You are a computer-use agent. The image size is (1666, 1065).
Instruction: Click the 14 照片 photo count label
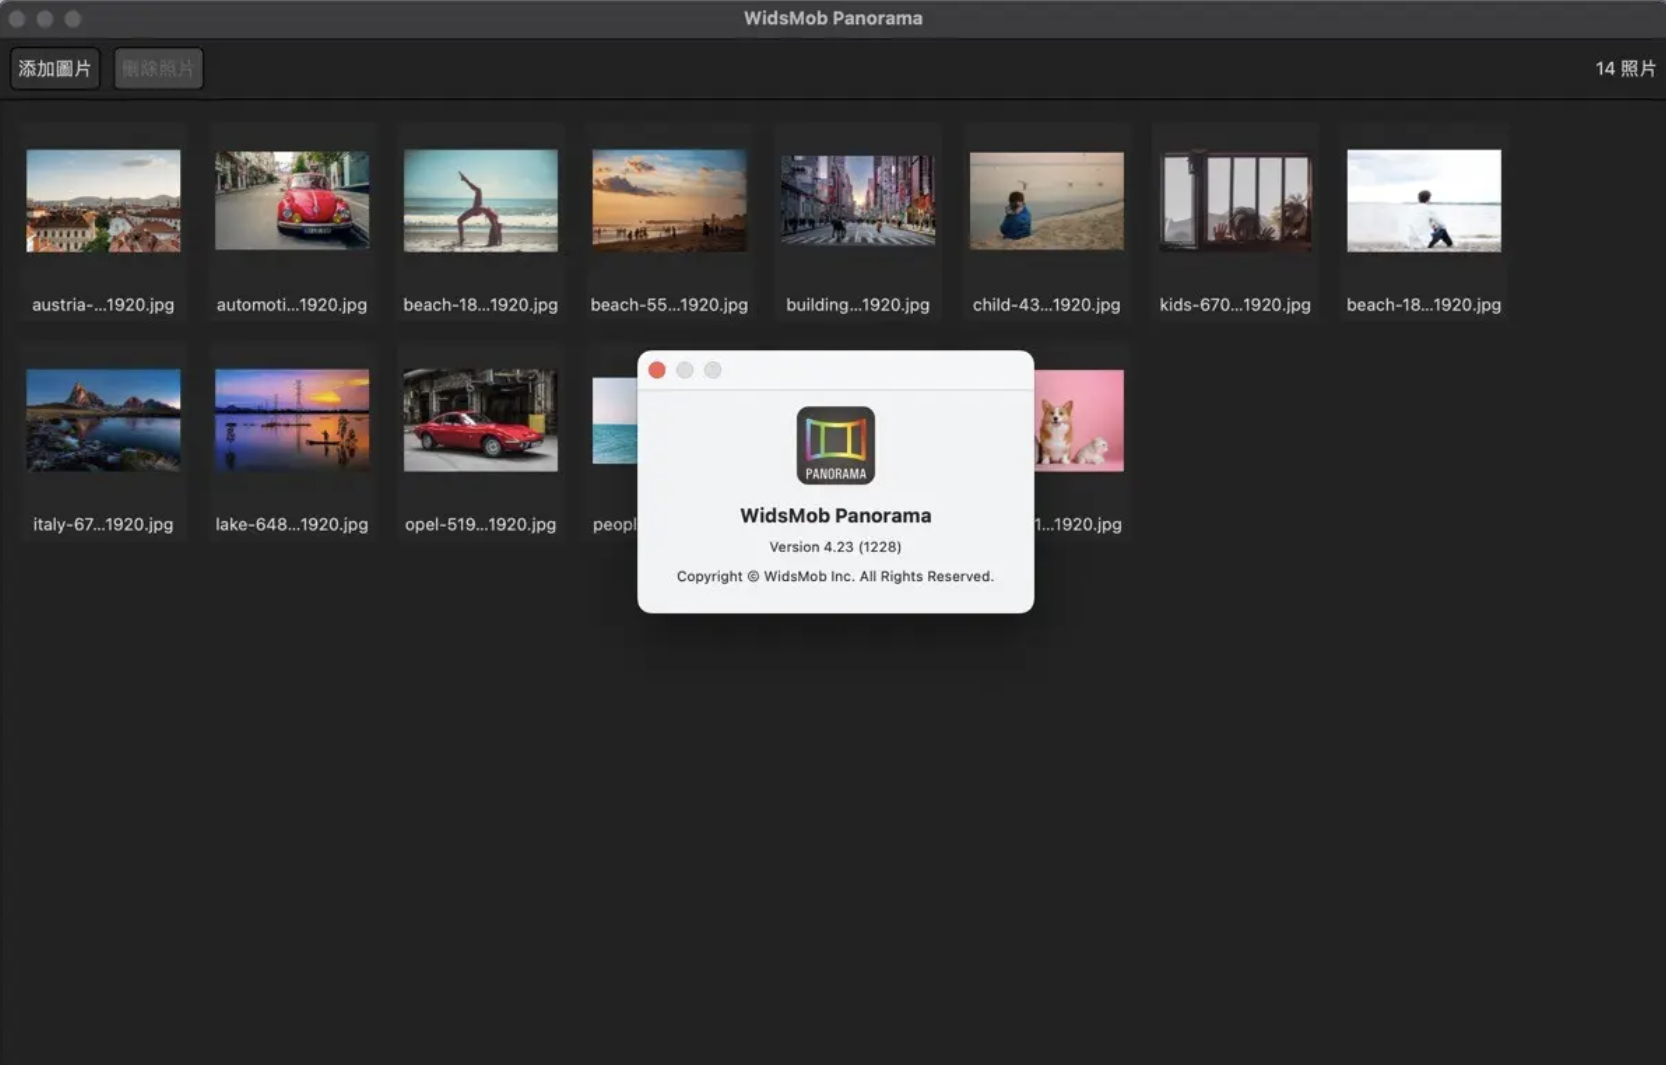click(1623, 68)
